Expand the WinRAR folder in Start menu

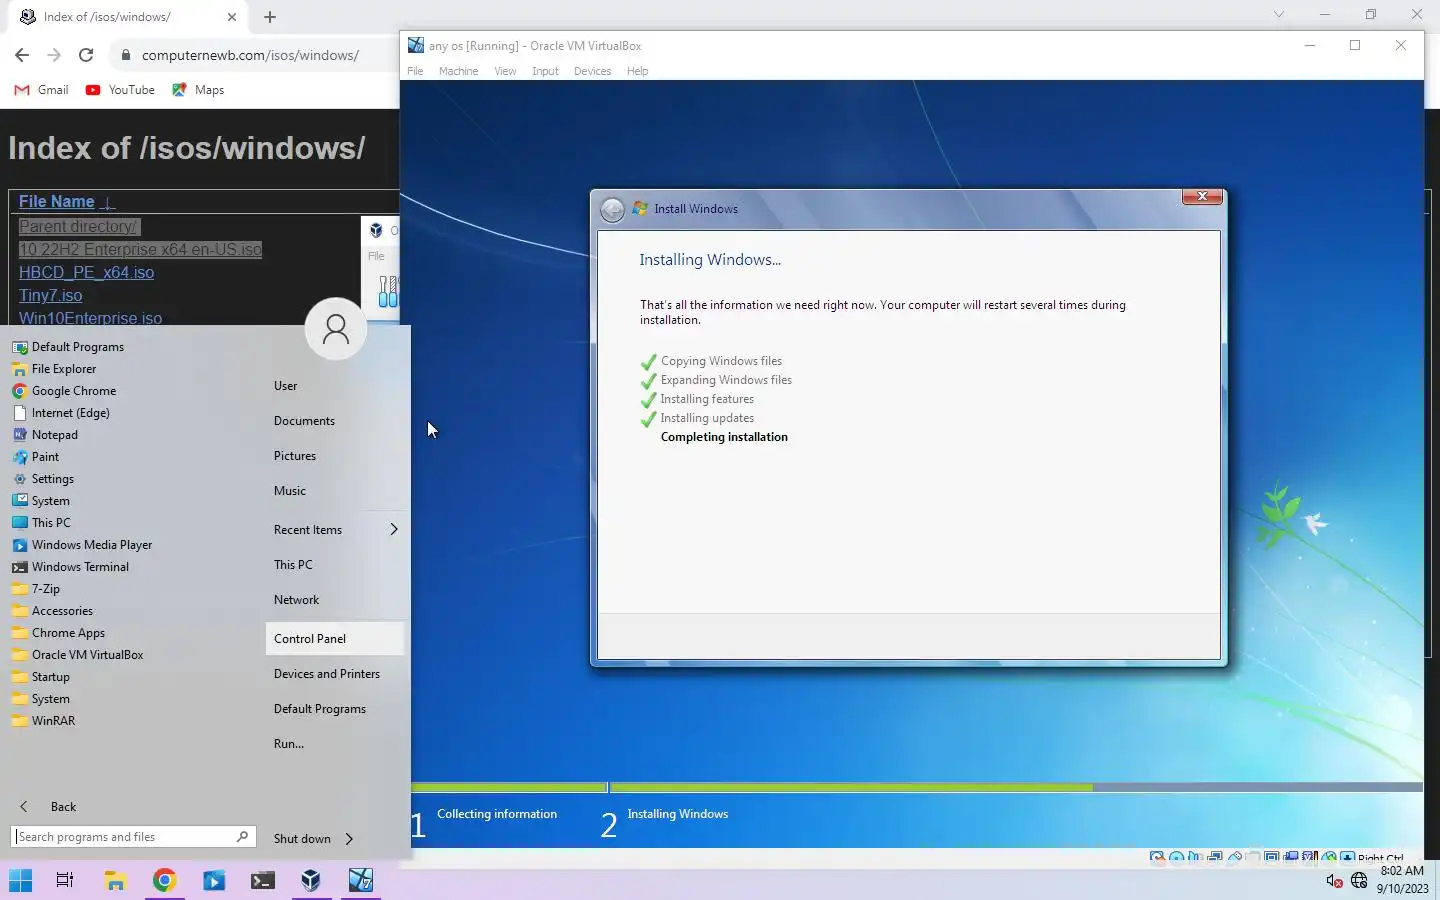(43, 721)
